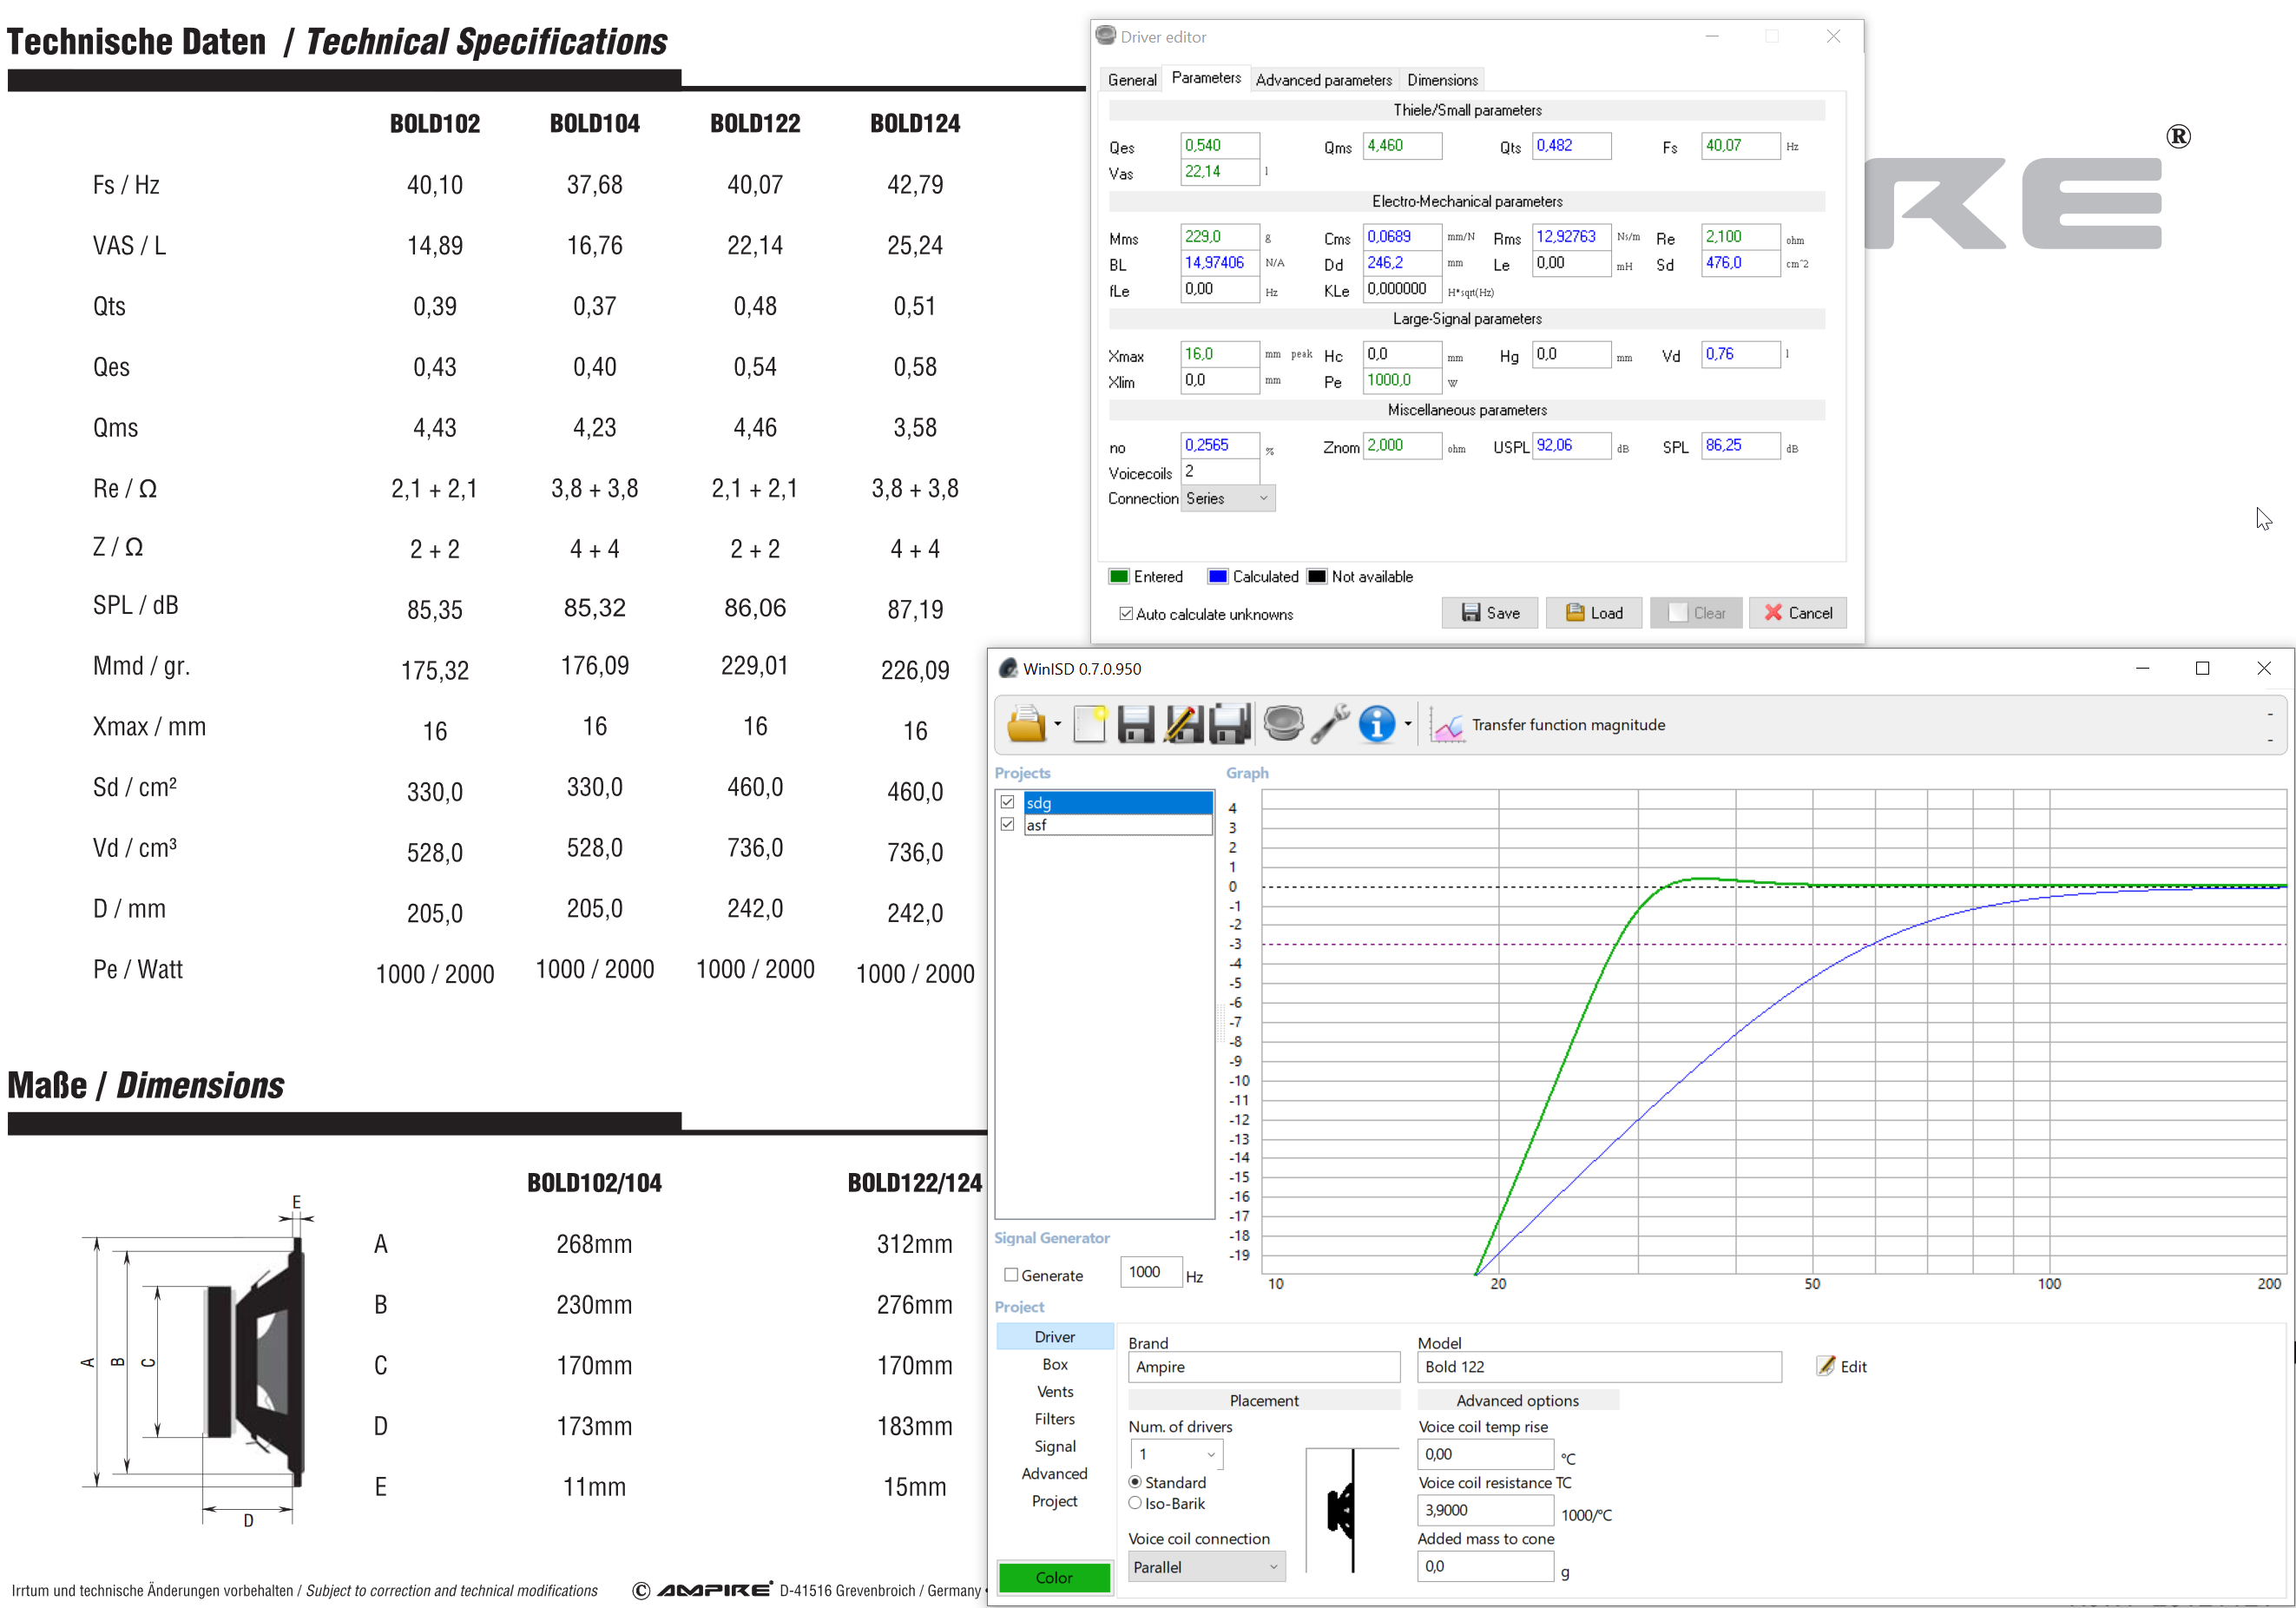Screen dimensions: 2296x1608
Task: Click the red X icon on Cancel
Action: point(1773,613)
